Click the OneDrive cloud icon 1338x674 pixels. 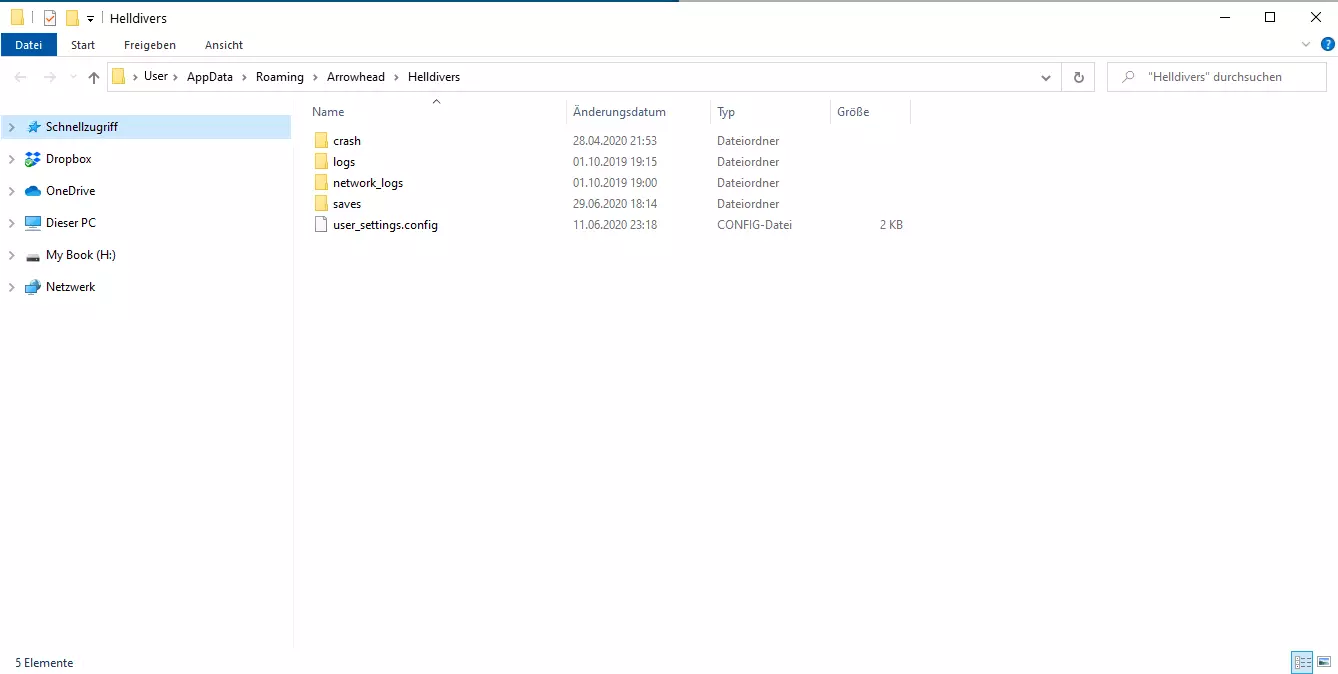pyautogui.click(x=34, y=191)
